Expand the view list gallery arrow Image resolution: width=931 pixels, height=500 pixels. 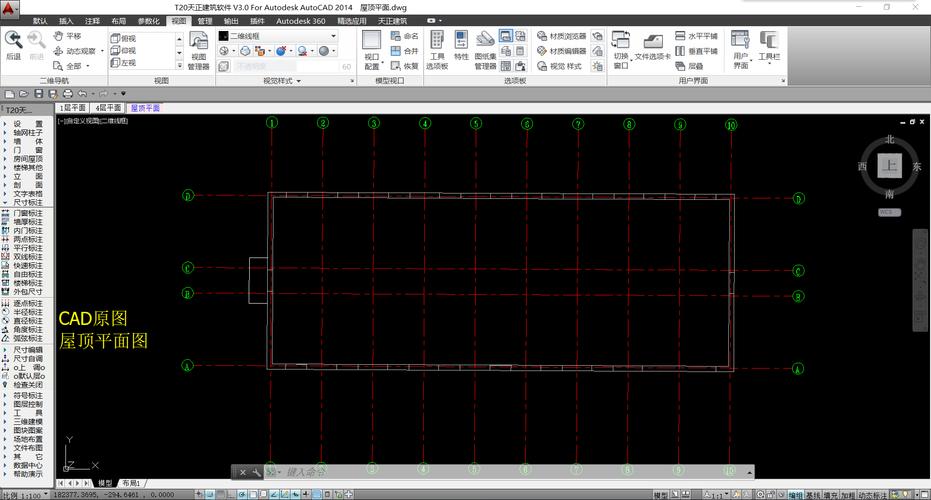click(x=179, y=64)
